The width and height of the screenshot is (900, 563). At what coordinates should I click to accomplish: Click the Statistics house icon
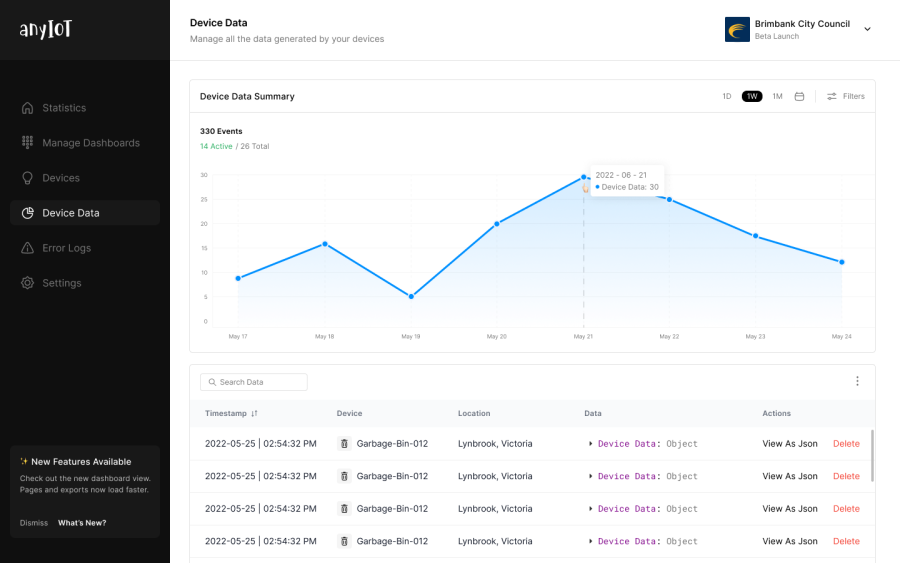pyautogui.click(x=28, y=108)
